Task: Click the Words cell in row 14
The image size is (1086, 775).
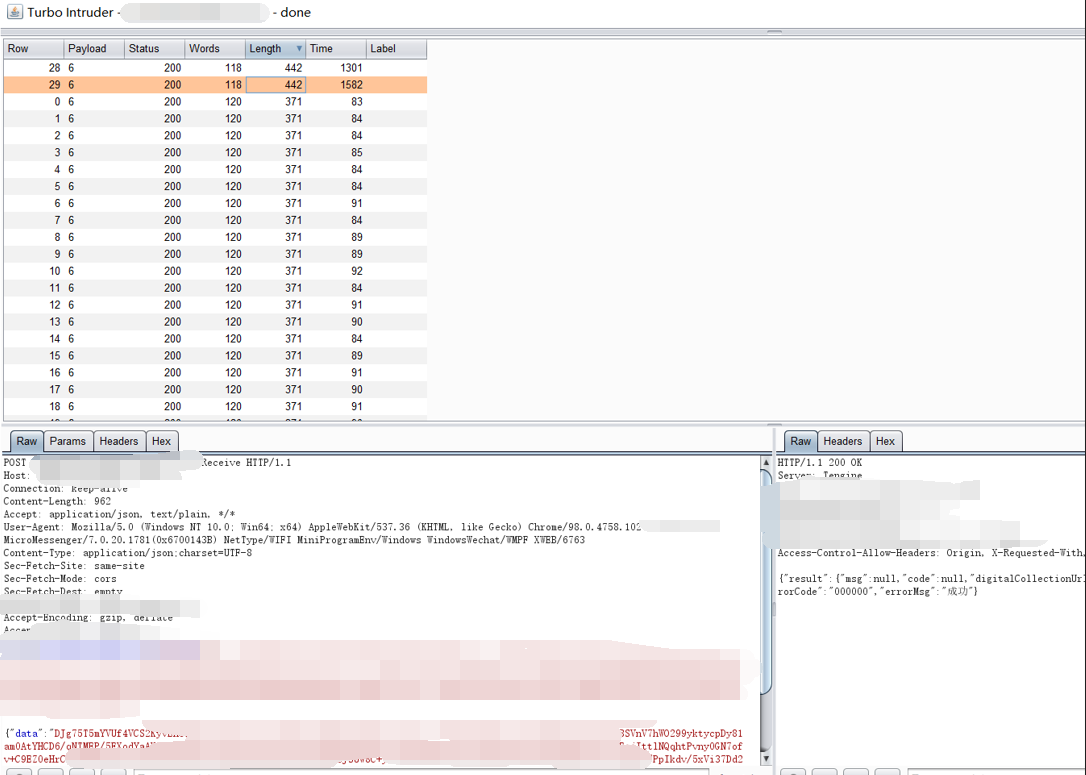Action: point(215,339)
